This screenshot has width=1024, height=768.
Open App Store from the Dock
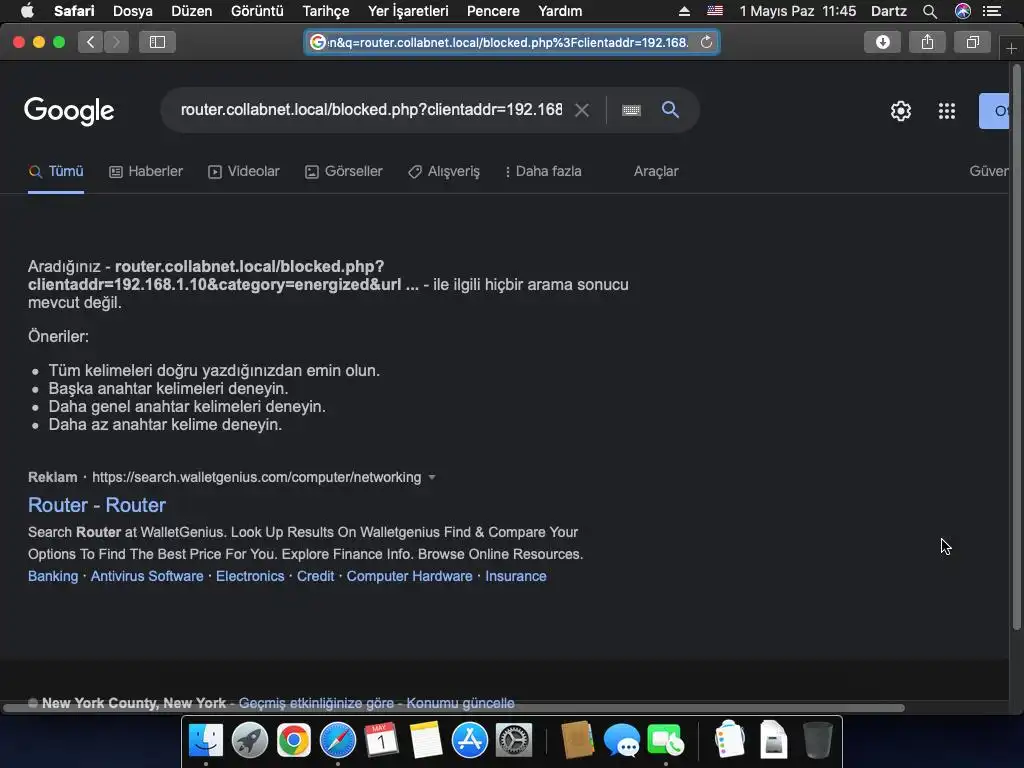click(x=470, y=741)
